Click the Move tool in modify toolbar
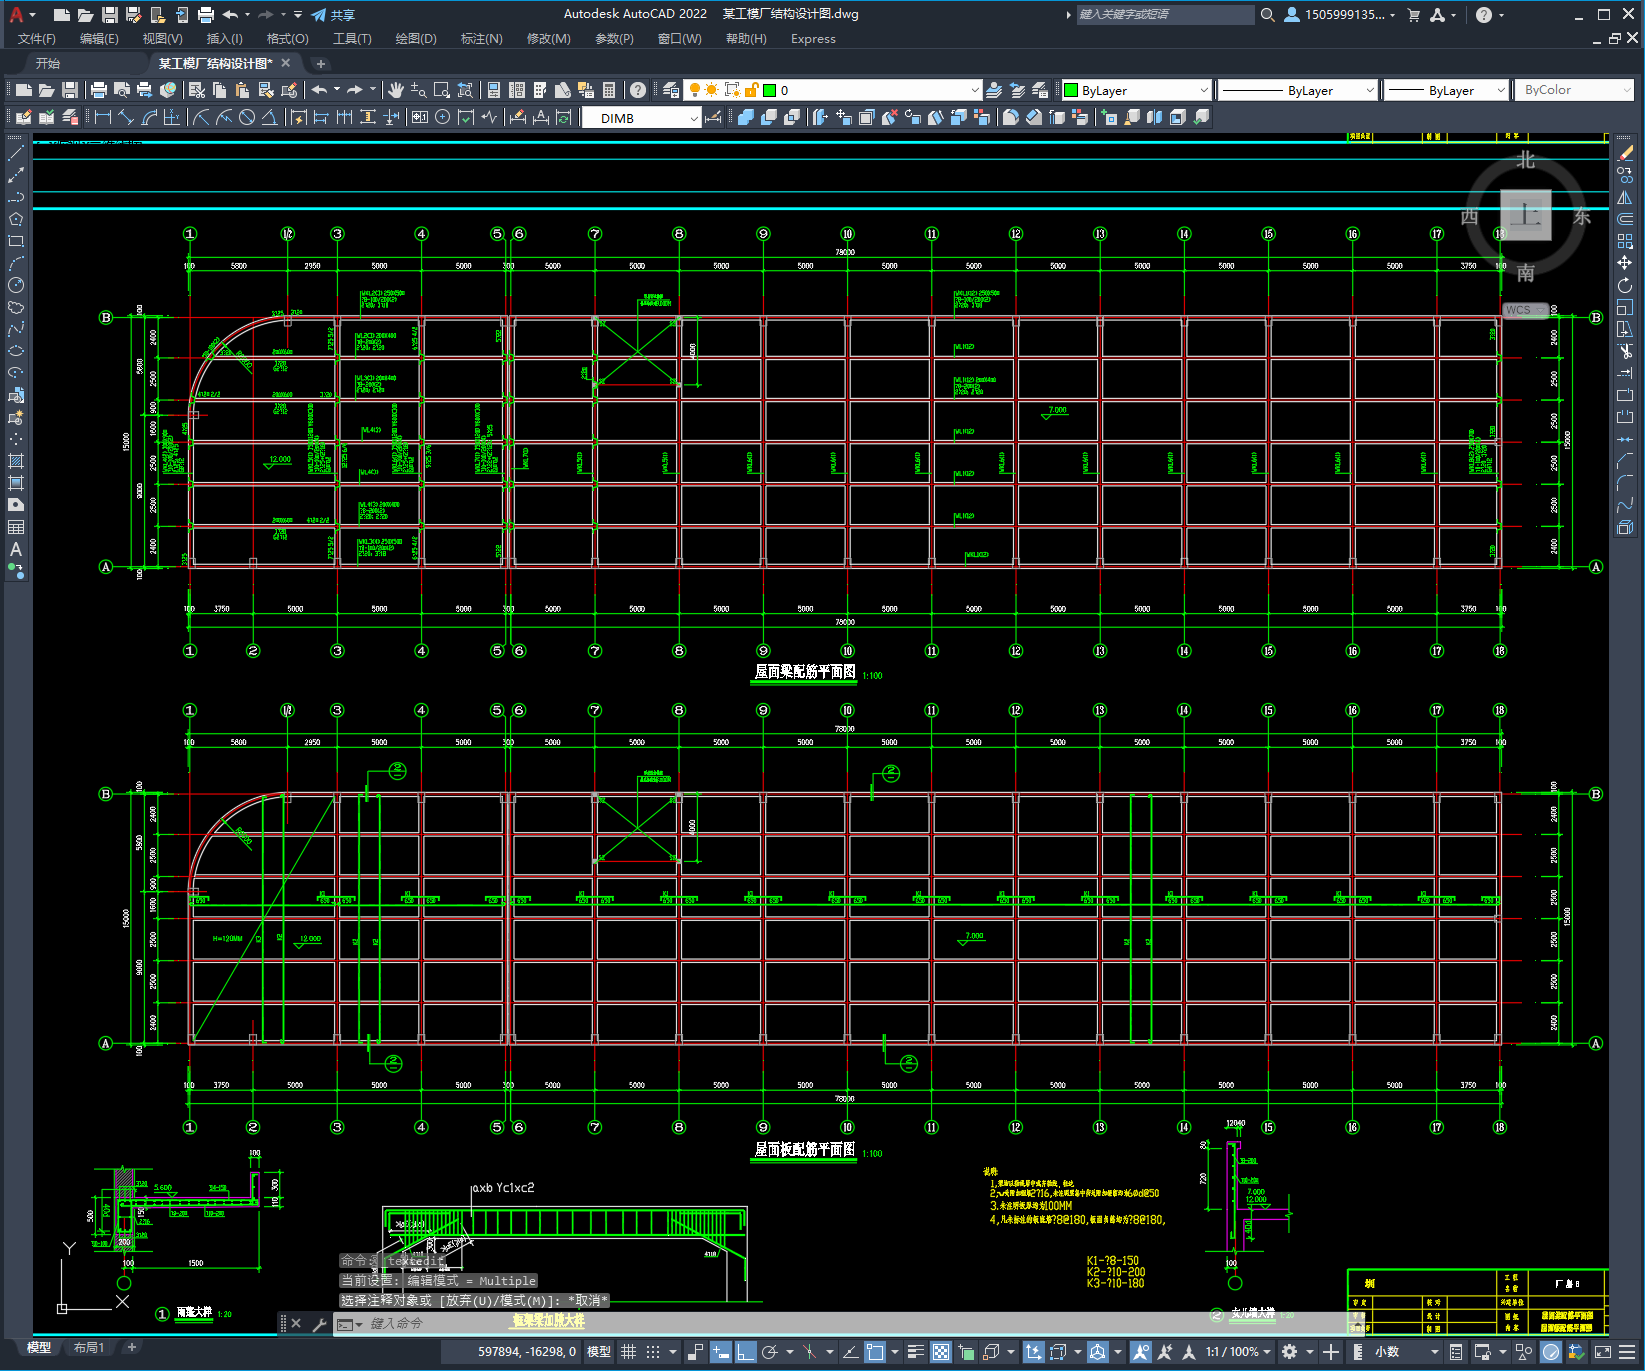1645x1371 pixels. click(1625, 263)
